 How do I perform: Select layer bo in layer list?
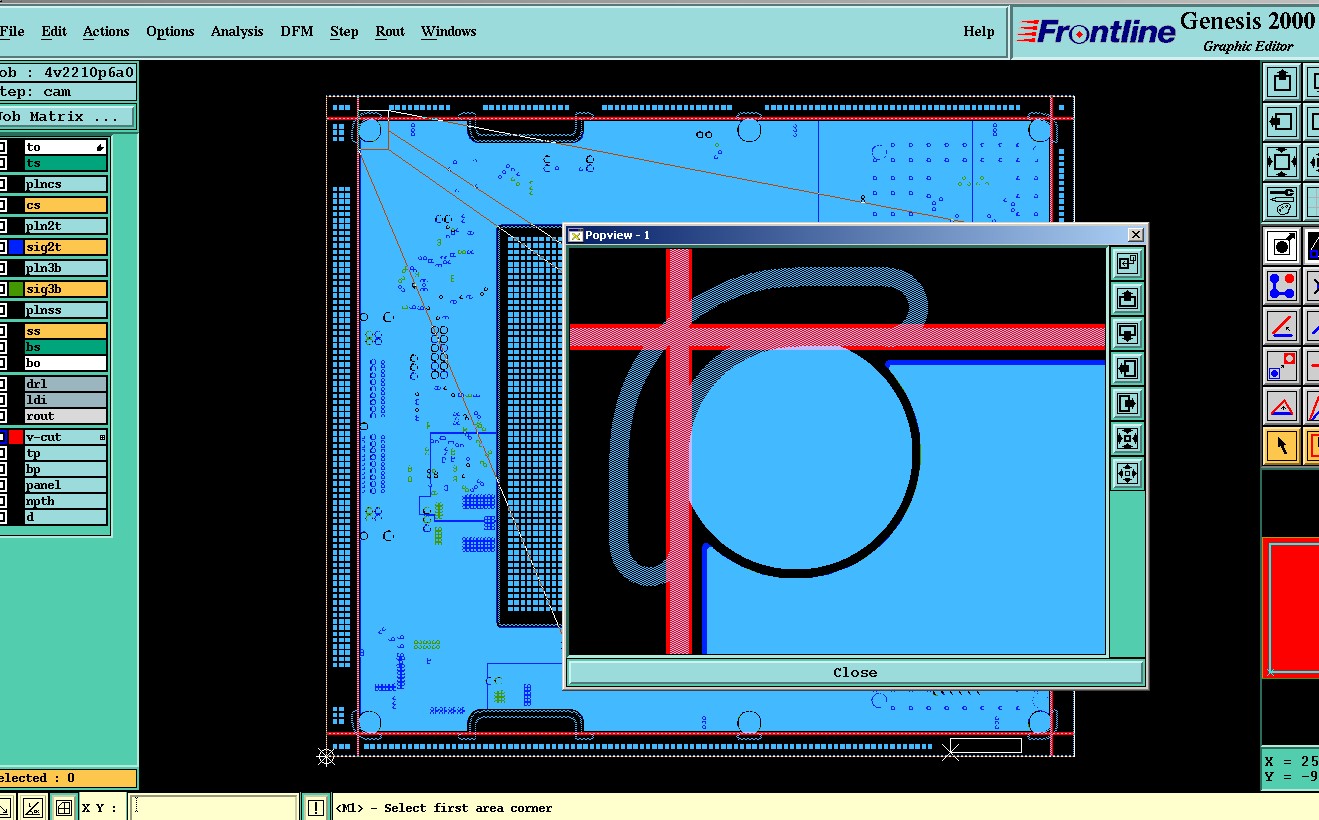click(x=65, y=363)
